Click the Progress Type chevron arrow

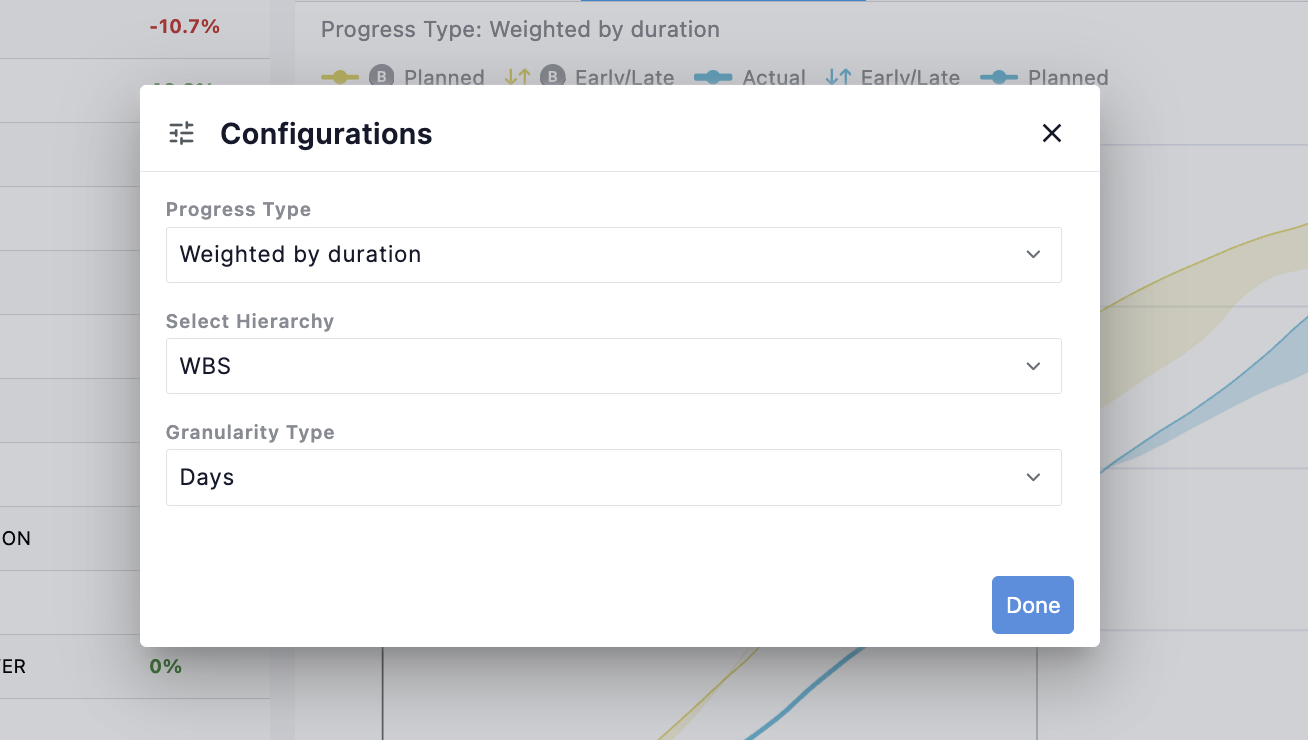tap(1033, 255)
